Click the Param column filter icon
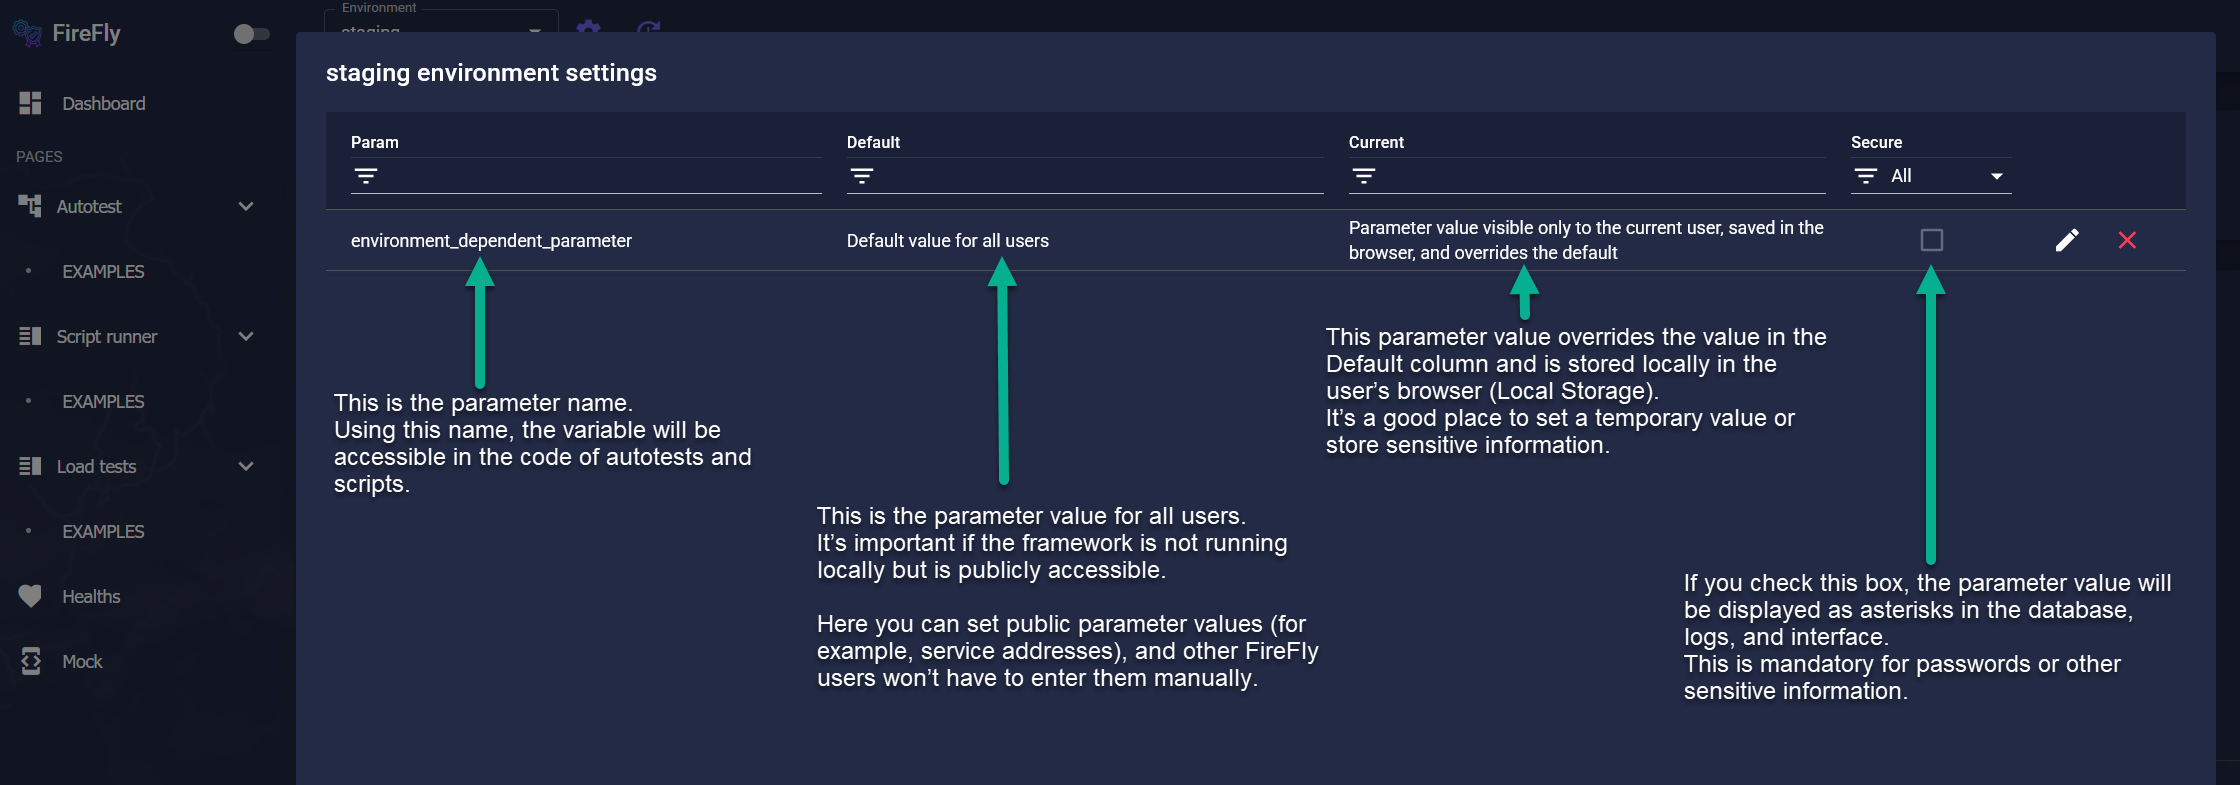The height and width of the screenshot is (785, 2240). [x=366, y=176]
